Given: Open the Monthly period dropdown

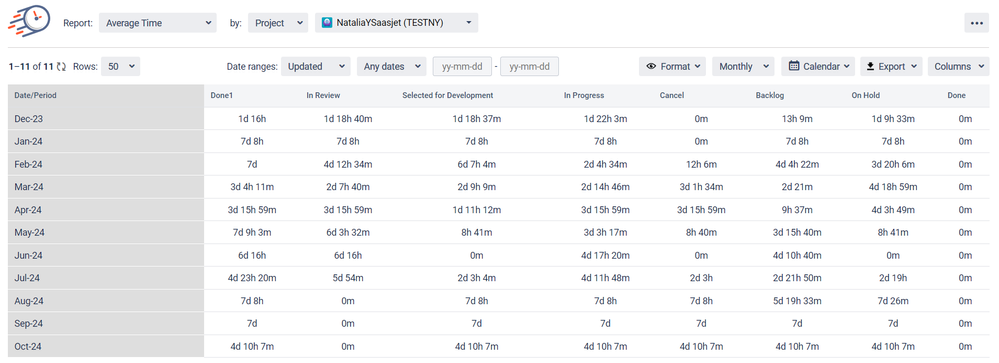Looking at the screenshot, I should 743,66.
